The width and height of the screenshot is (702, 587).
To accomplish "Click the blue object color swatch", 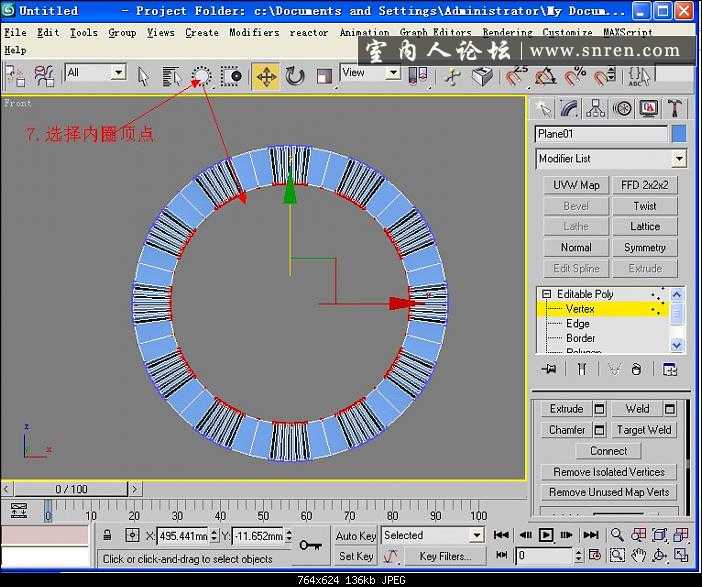I will tap(679, 134).
